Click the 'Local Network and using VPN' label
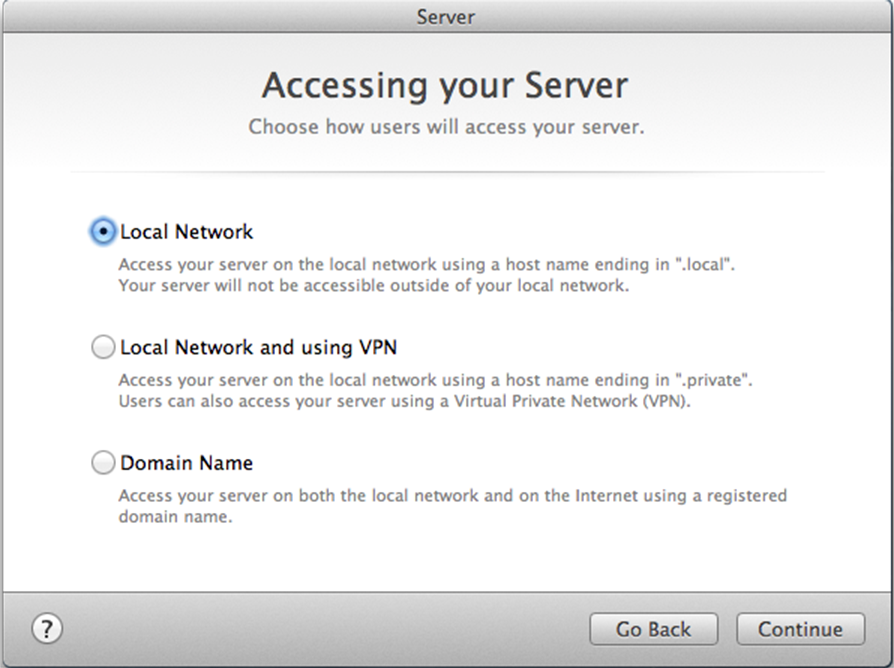Viewport: 894px width, 668px height. click(x=258, y=347)
